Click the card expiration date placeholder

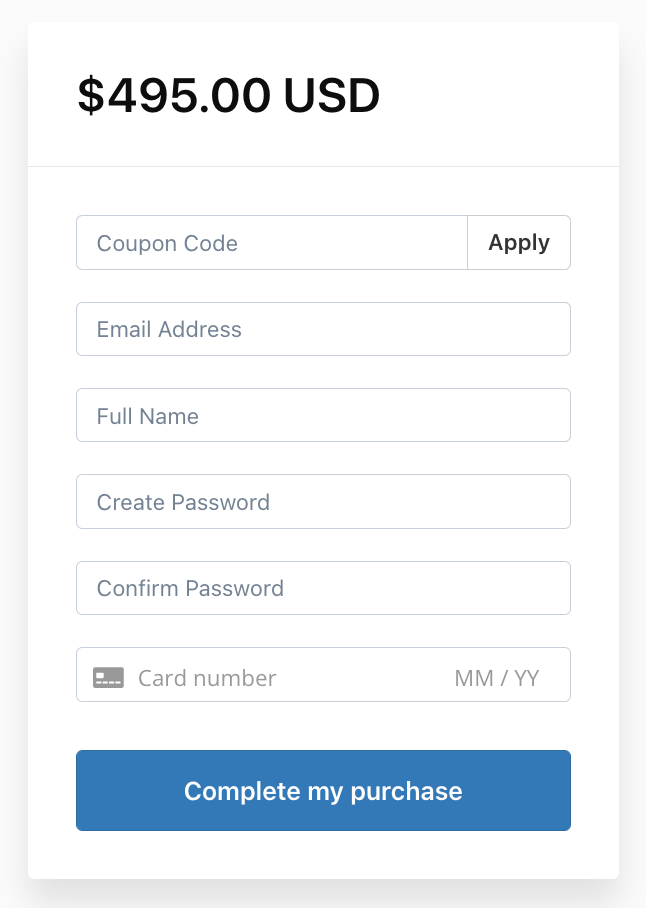coord(497,678)
